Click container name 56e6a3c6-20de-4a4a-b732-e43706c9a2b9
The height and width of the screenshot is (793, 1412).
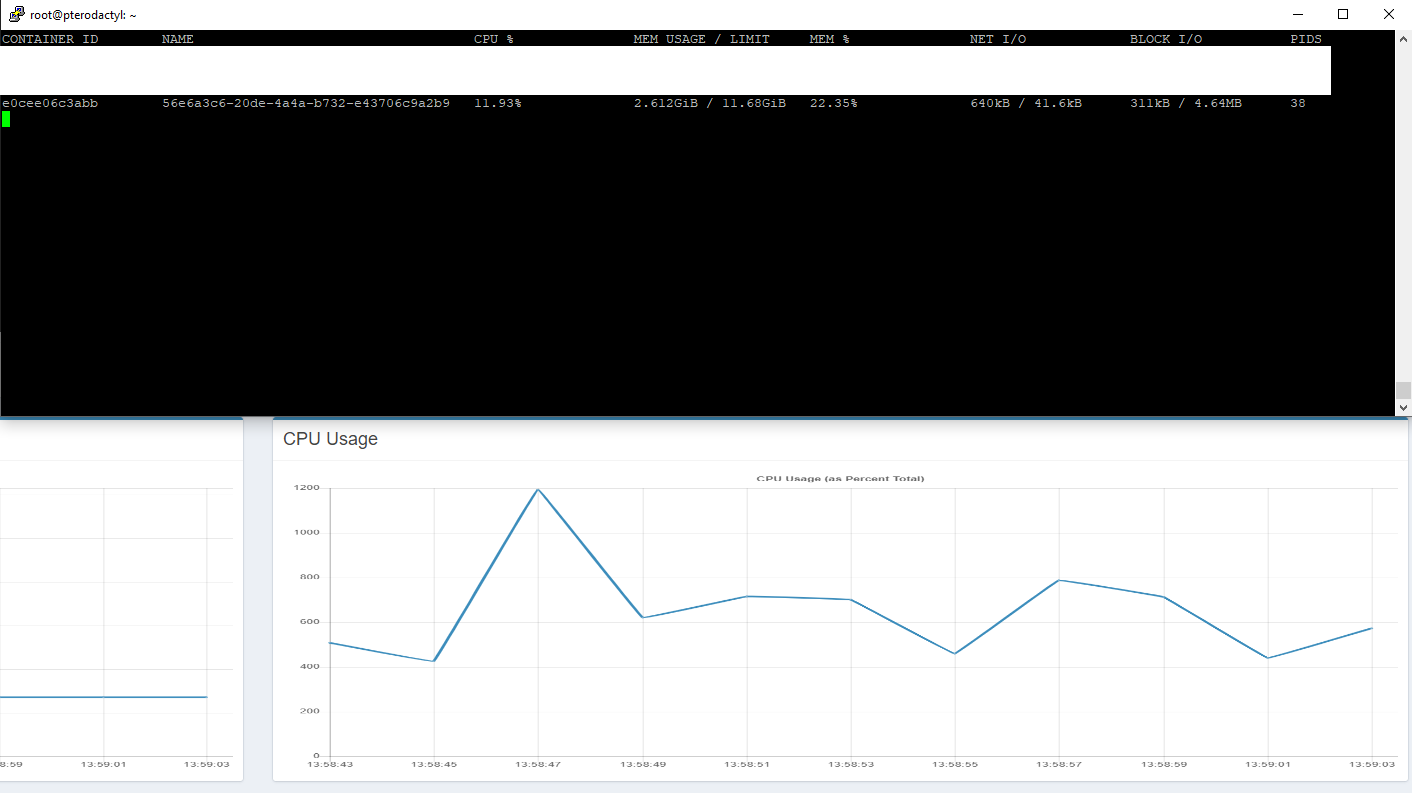click(306, 103)
